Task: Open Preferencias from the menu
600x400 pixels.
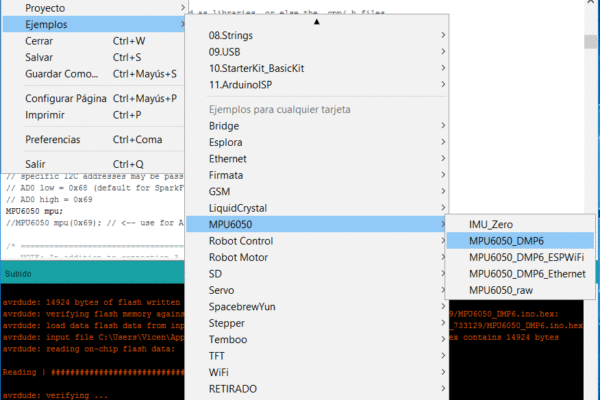Action: tap(94, 139)
